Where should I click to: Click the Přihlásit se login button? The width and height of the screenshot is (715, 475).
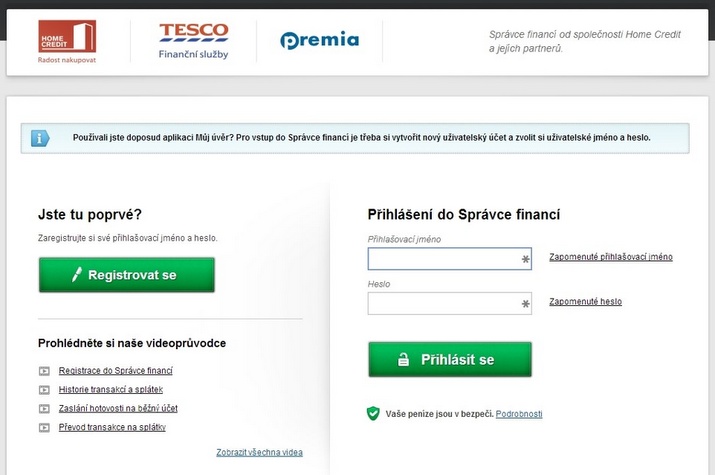tap(450, 360)
